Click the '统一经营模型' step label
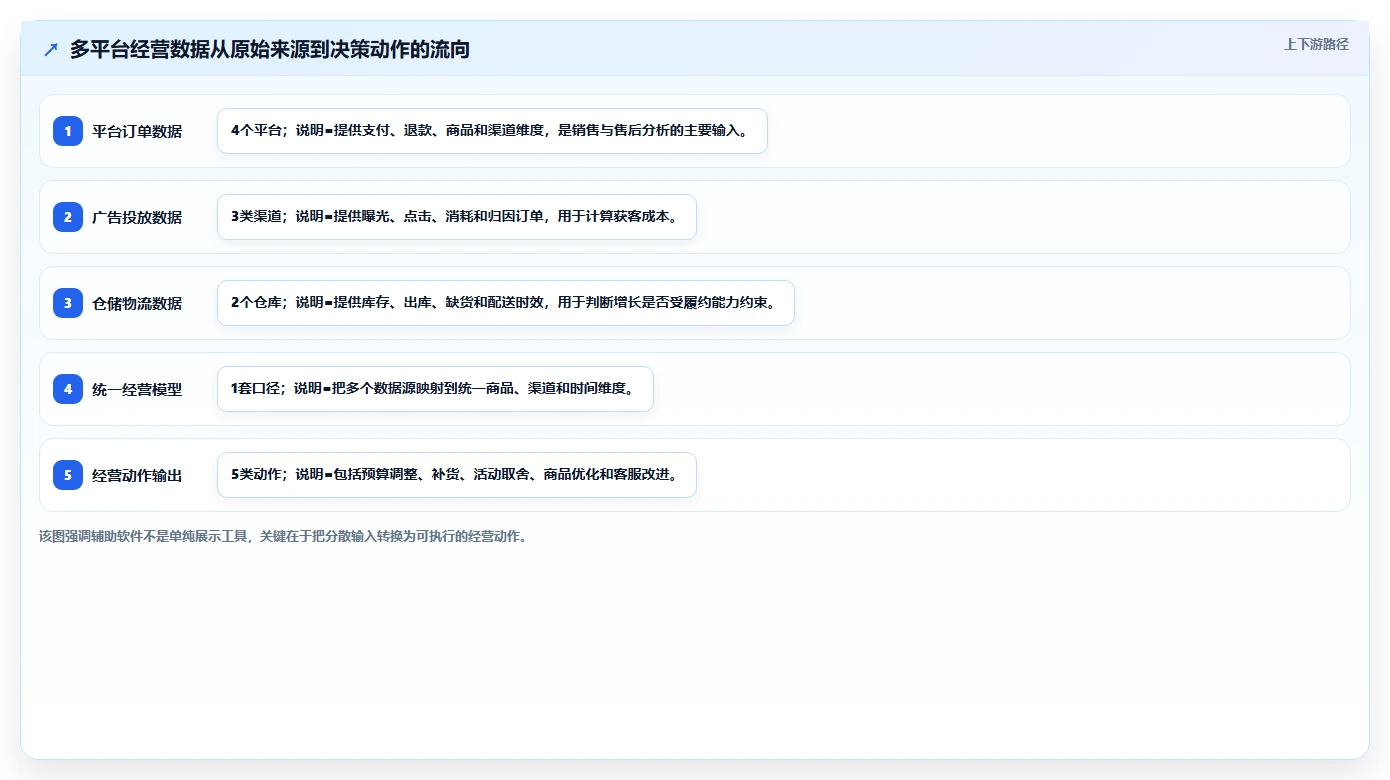 click(137, 389)
